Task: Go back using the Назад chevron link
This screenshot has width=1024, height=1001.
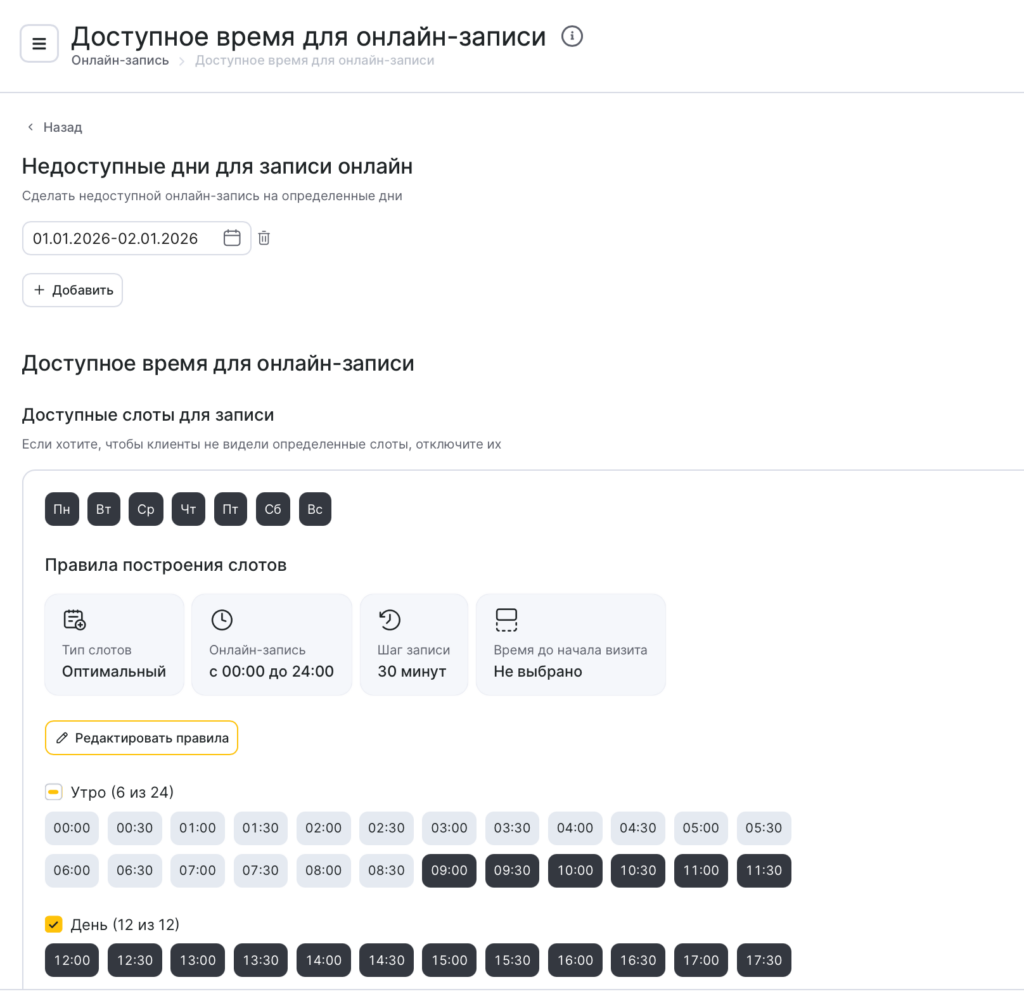Action: (x=54, y=127)
